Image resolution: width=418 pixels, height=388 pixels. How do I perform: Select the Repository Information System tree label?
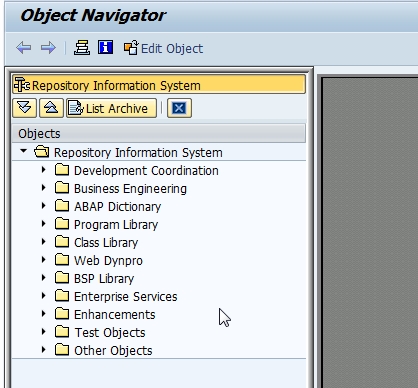138,153
